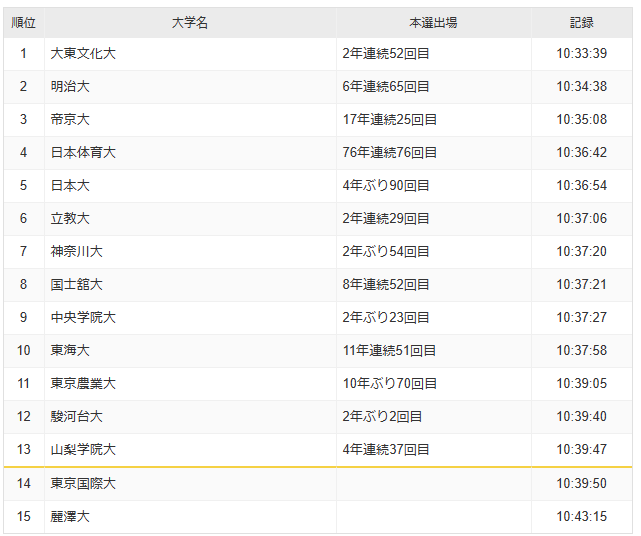Click rank number 13

click(24, 450)
